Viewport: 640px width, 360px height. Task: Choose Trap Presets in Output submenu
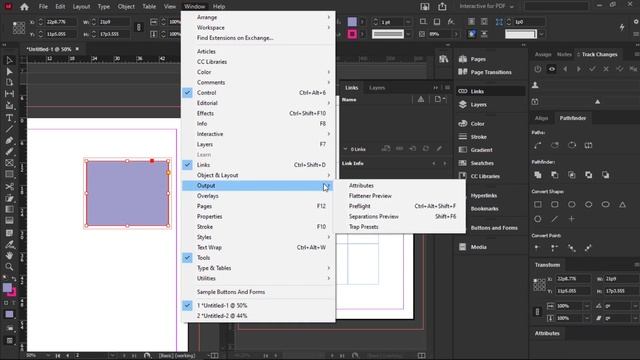400,227
